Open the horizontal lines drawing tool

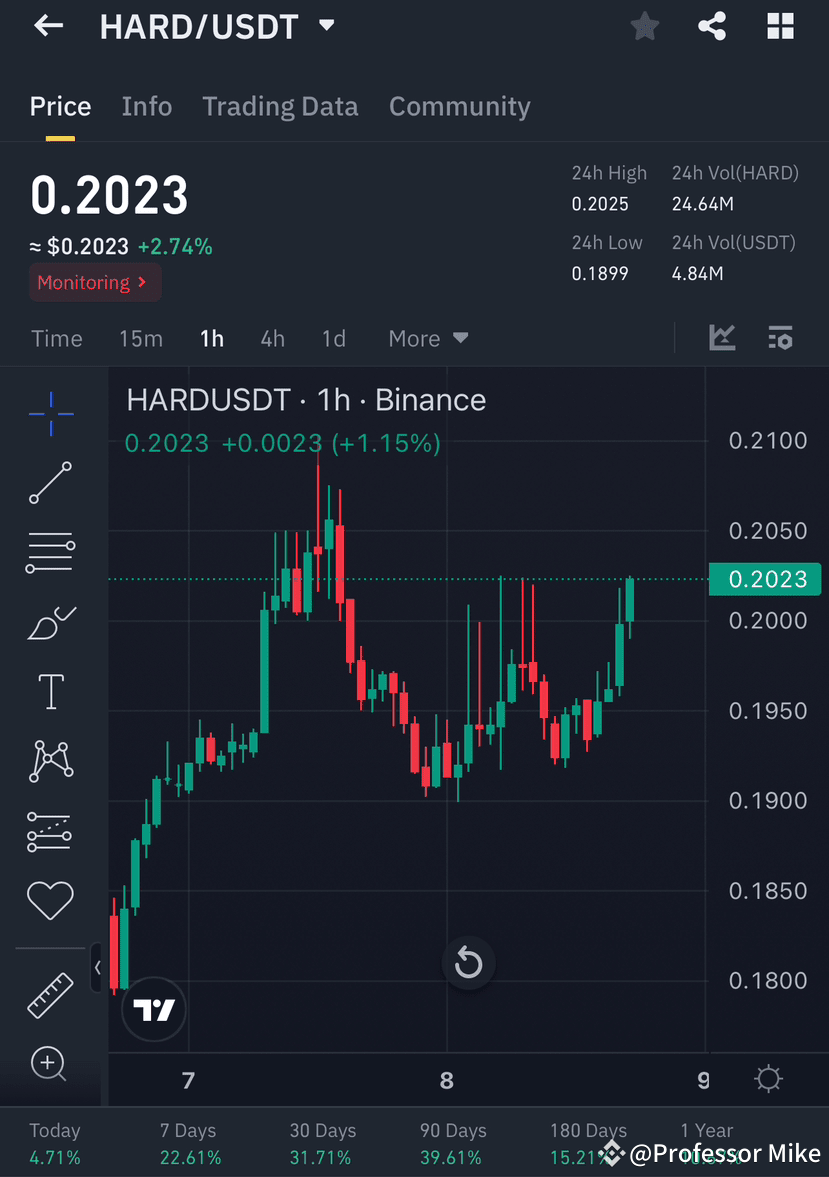pyautogui.click(x=50, y=552)
